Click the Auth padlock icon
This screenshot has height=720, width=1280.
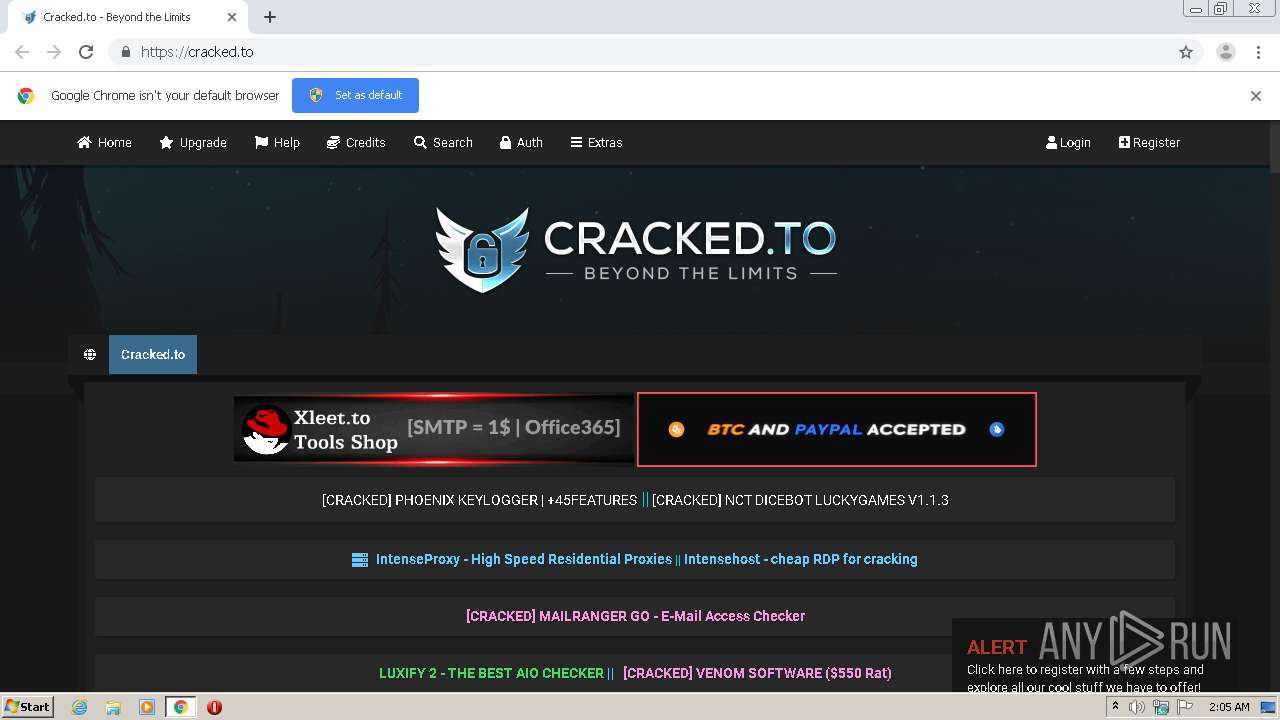click(x=505, y=142)
